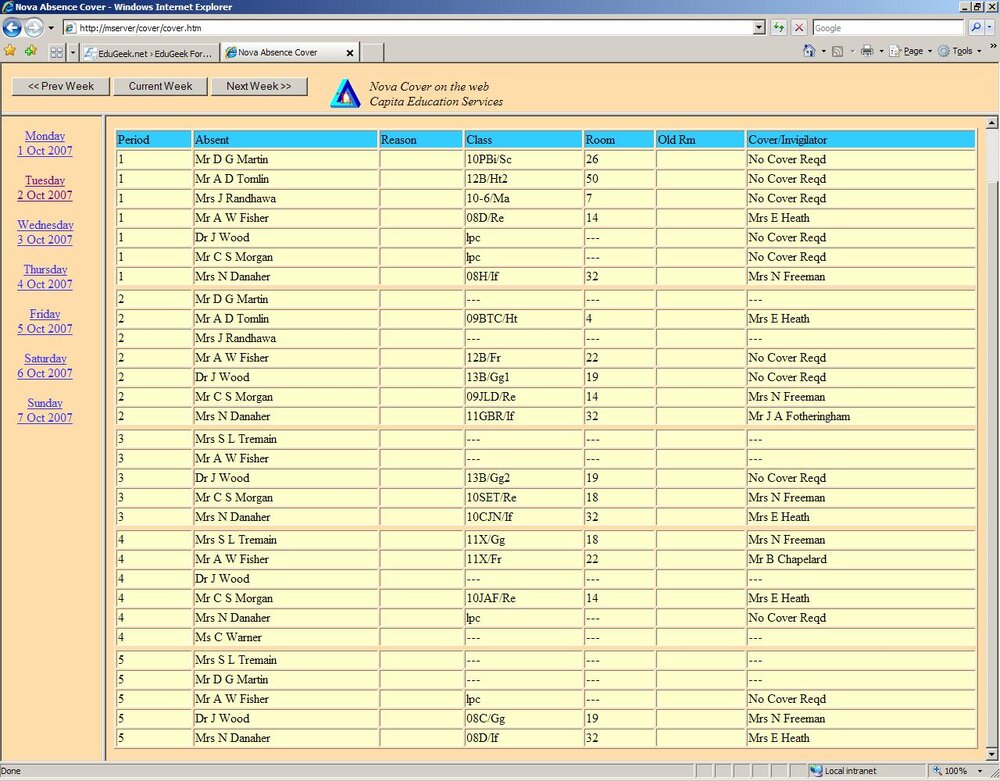Image resolution: width=1000 pixels, height=781 pixels.
Task: Open the Favorites Center star icon
Action: coord(10,51)
